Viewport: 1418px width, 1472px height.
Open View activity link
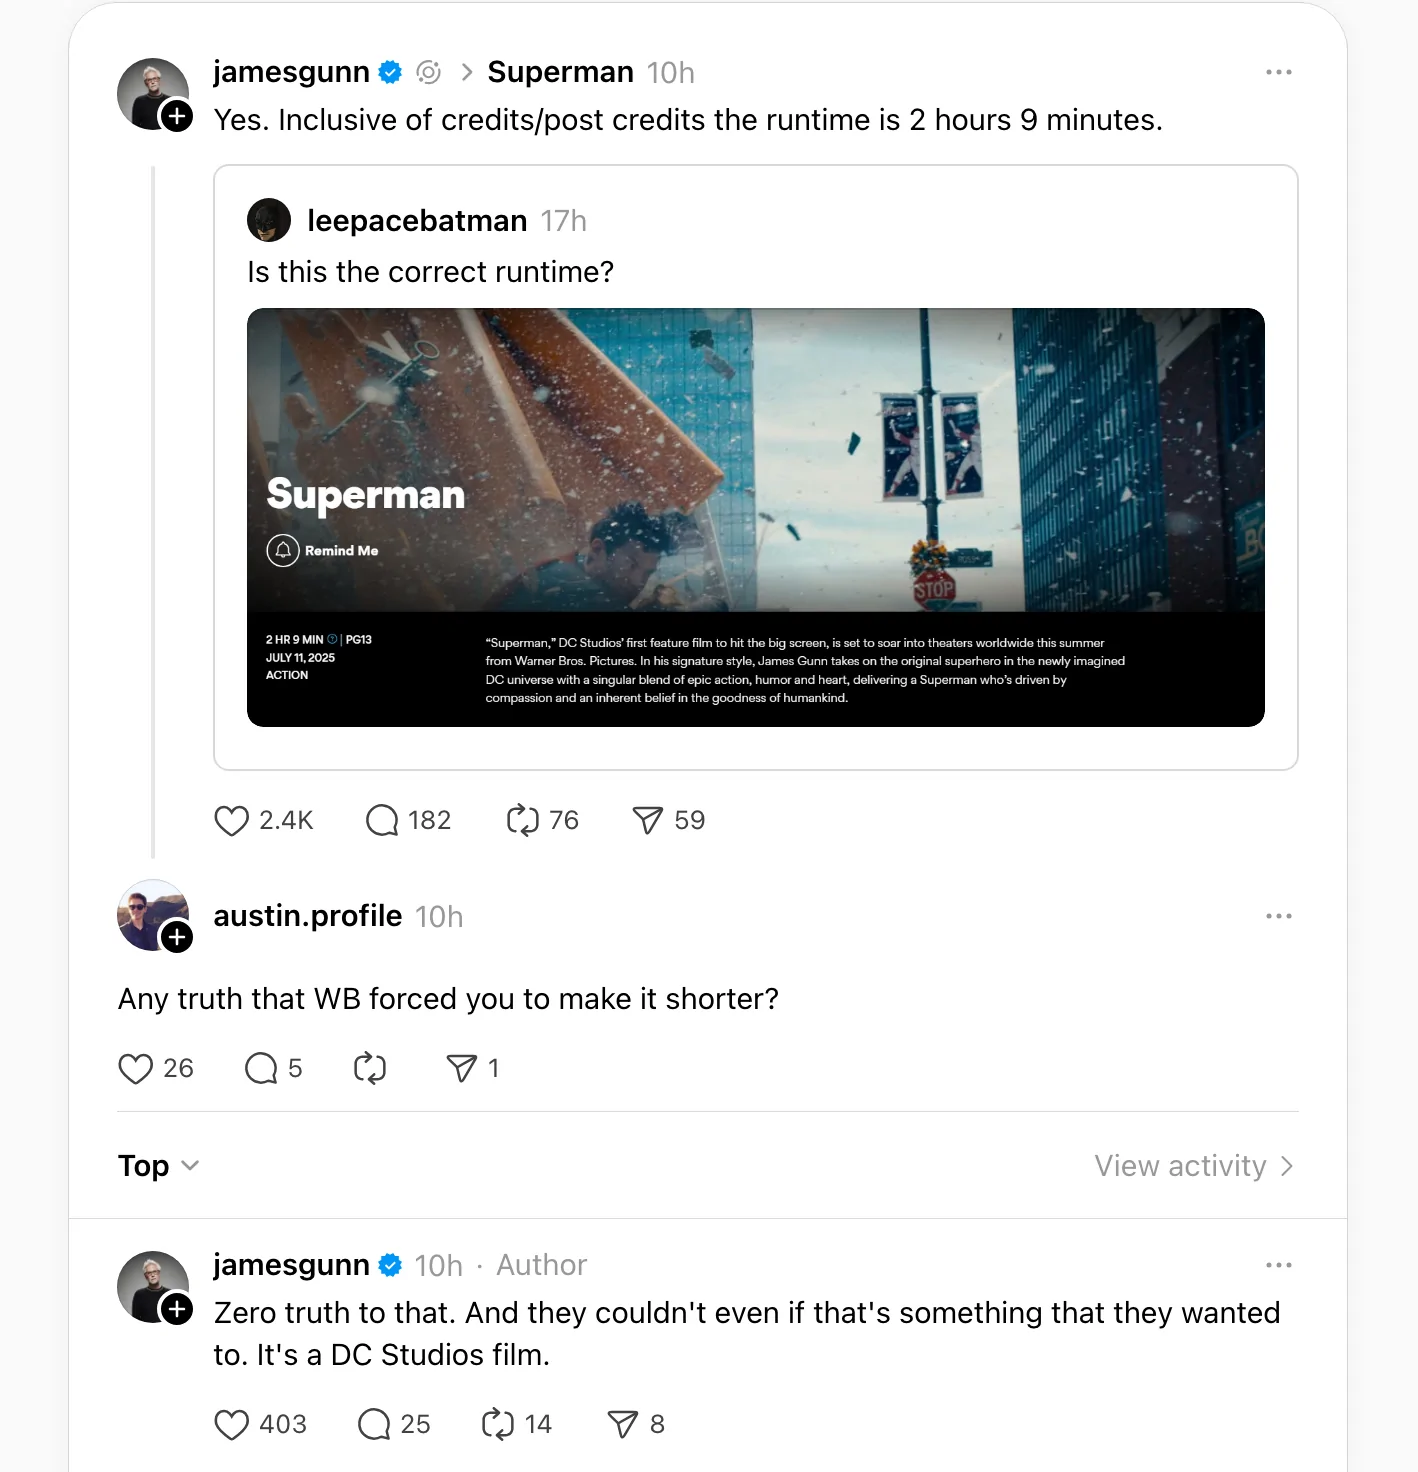coord(1194,1166)
